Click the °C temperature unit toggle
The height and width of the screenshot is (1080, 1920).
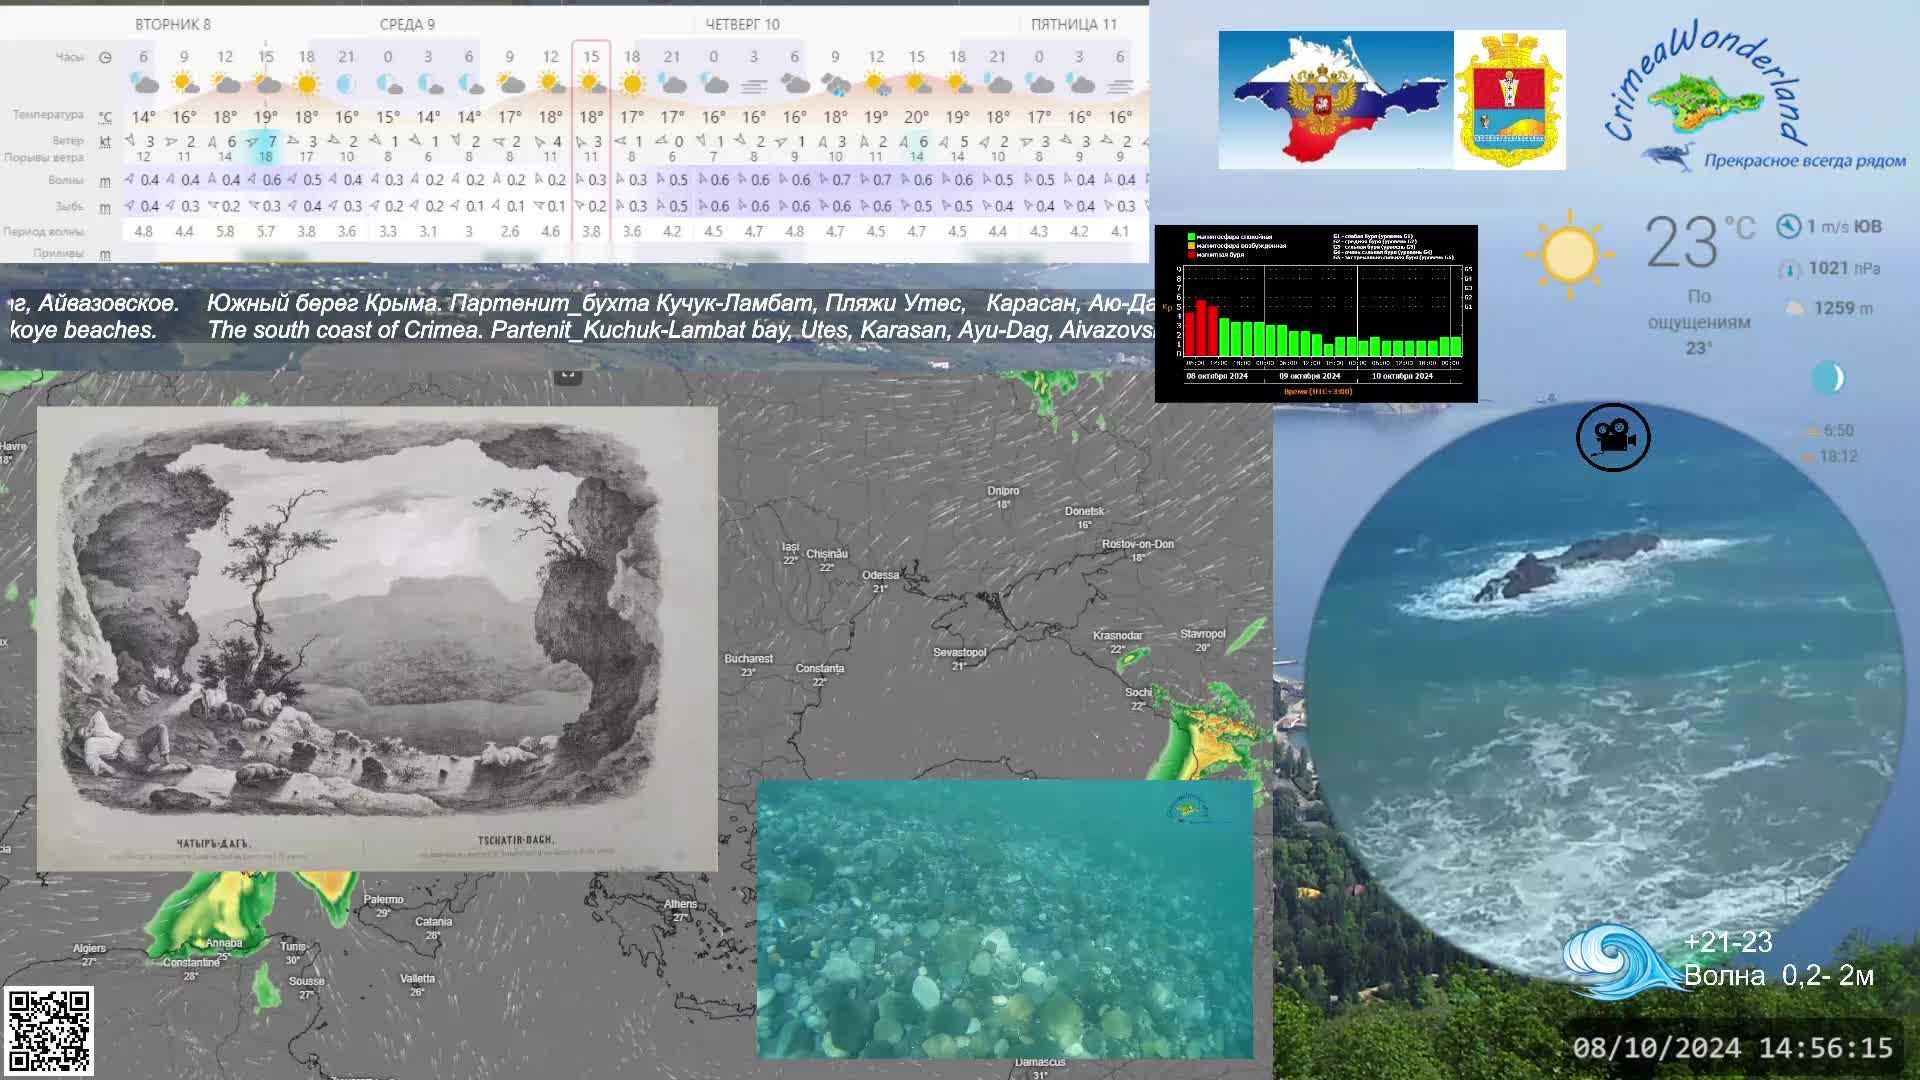[105, 117]
